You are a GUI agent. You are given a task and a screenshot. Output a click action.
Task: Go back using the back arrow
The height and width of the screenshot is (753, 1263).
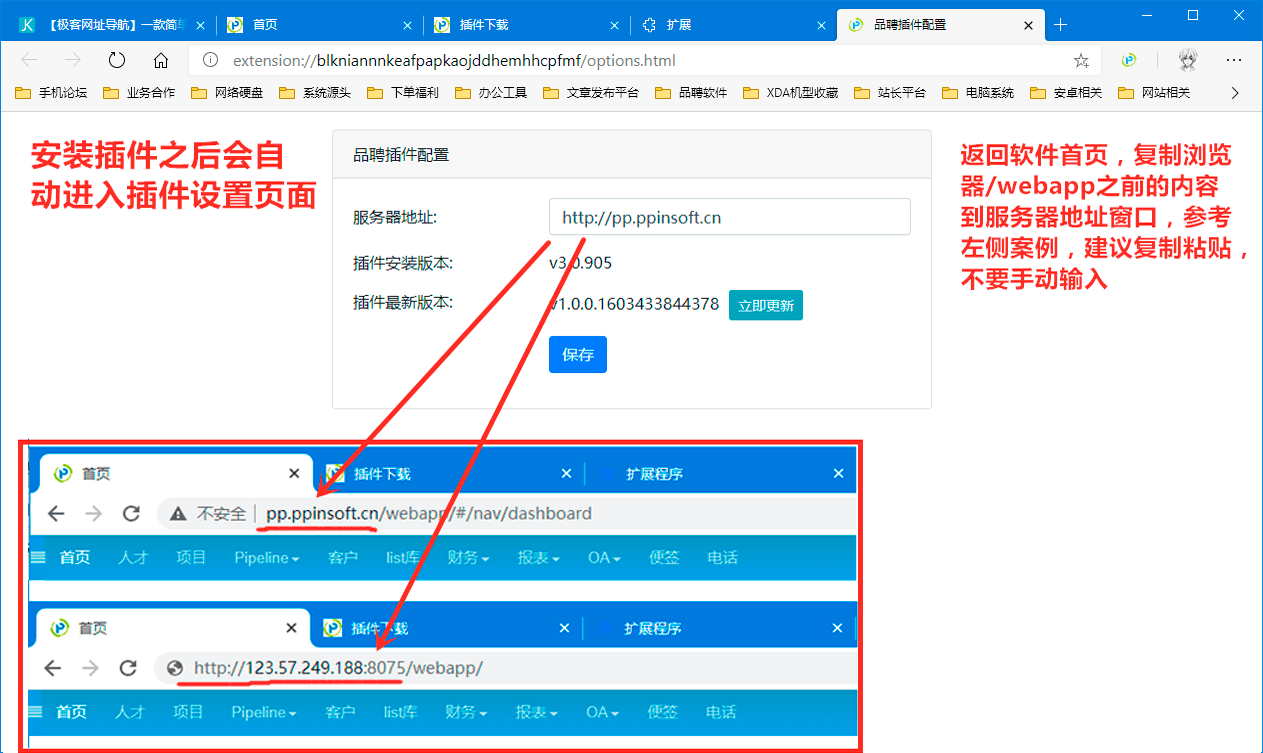point(28,60)
